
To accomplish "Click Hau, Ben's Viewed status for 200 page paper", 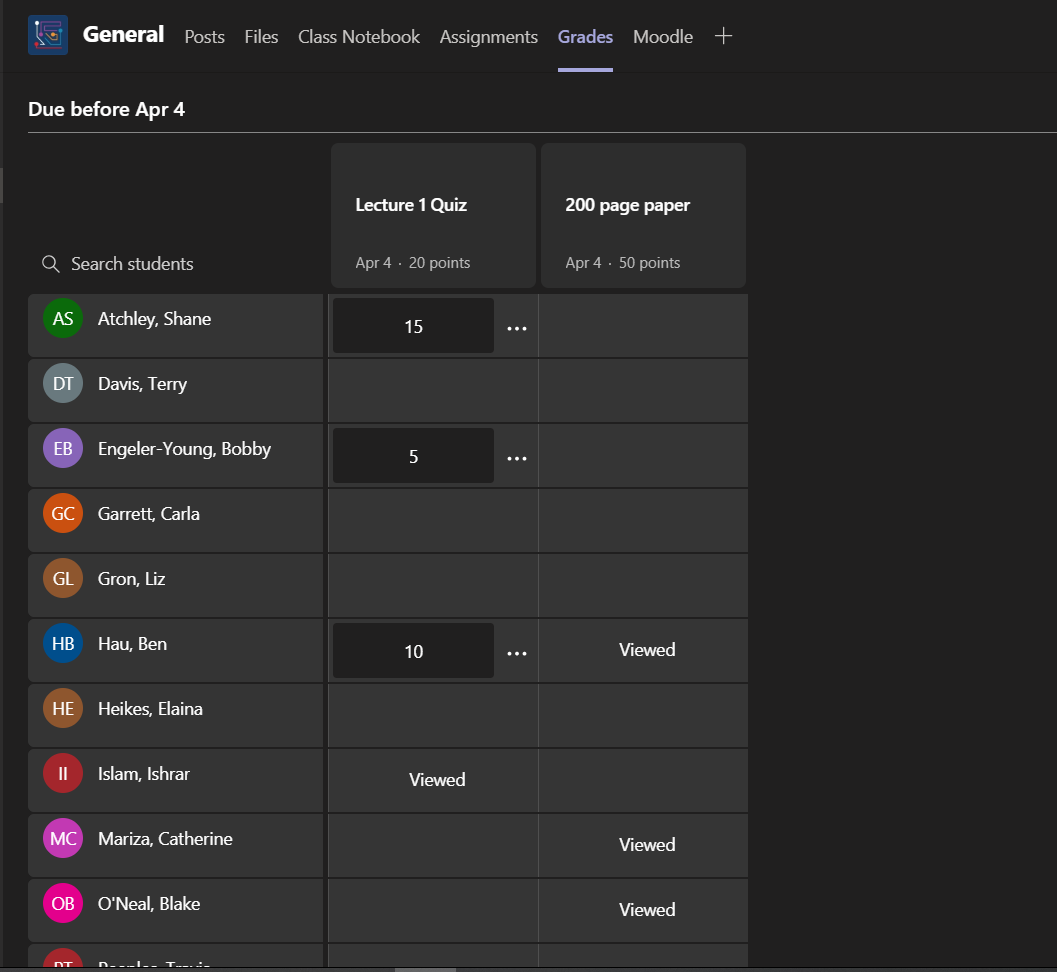I will pyautogui.click(x=647, y=650).
